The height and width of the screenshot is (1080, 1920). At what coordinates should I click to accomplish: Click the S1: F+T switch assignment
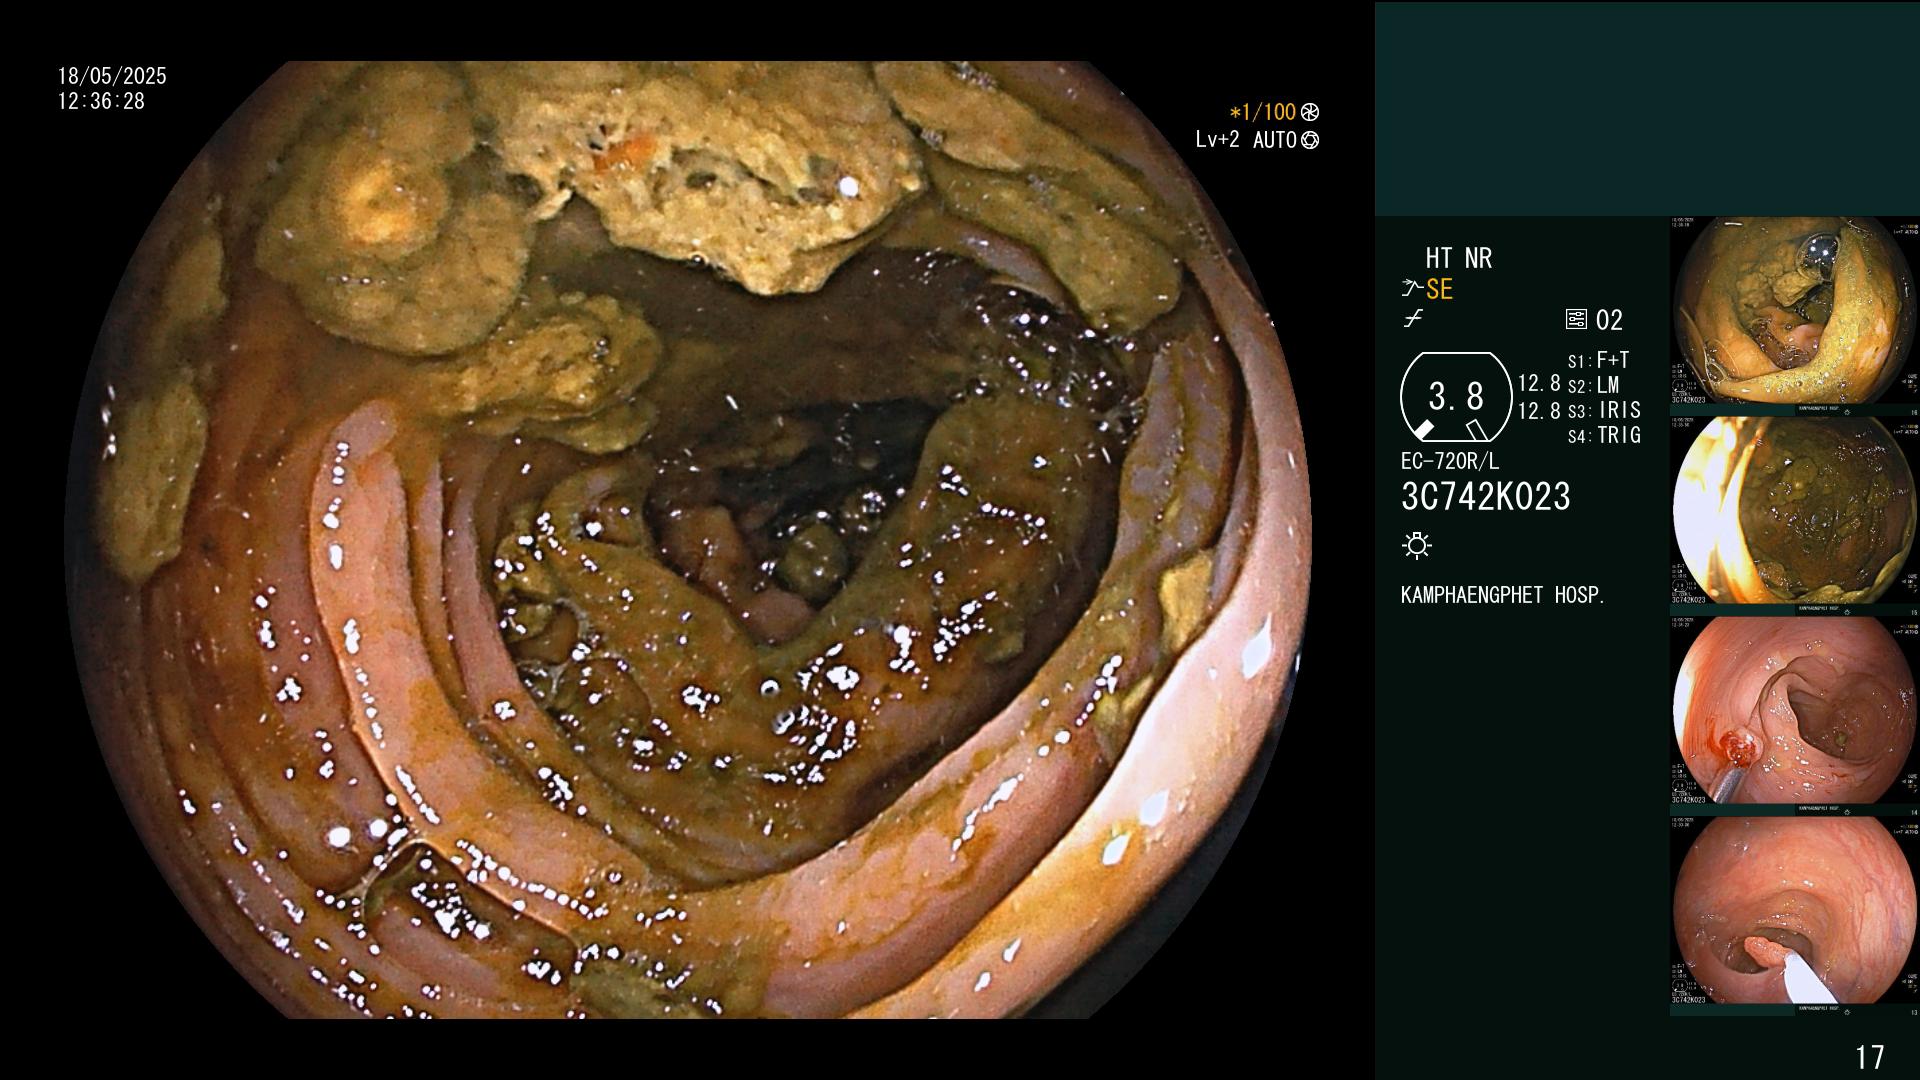click(x=1598, y=360)
